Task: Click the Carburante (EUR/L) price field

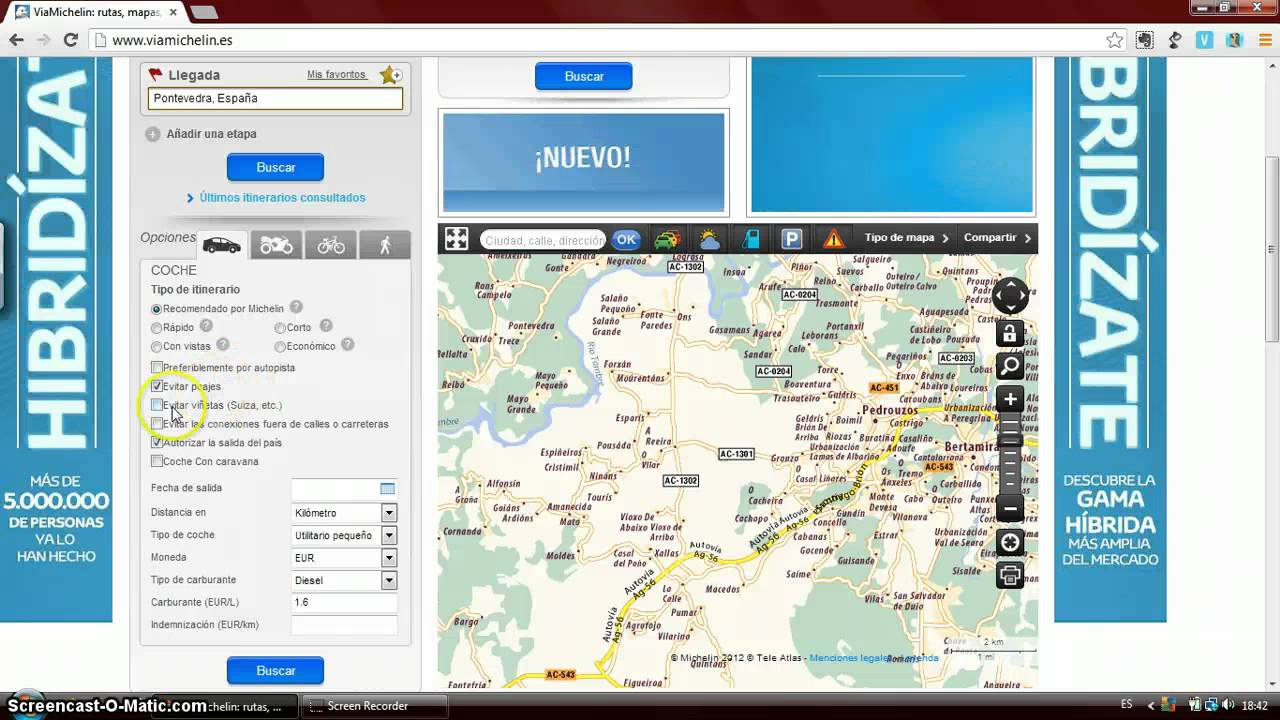Action: pos(344,603)
